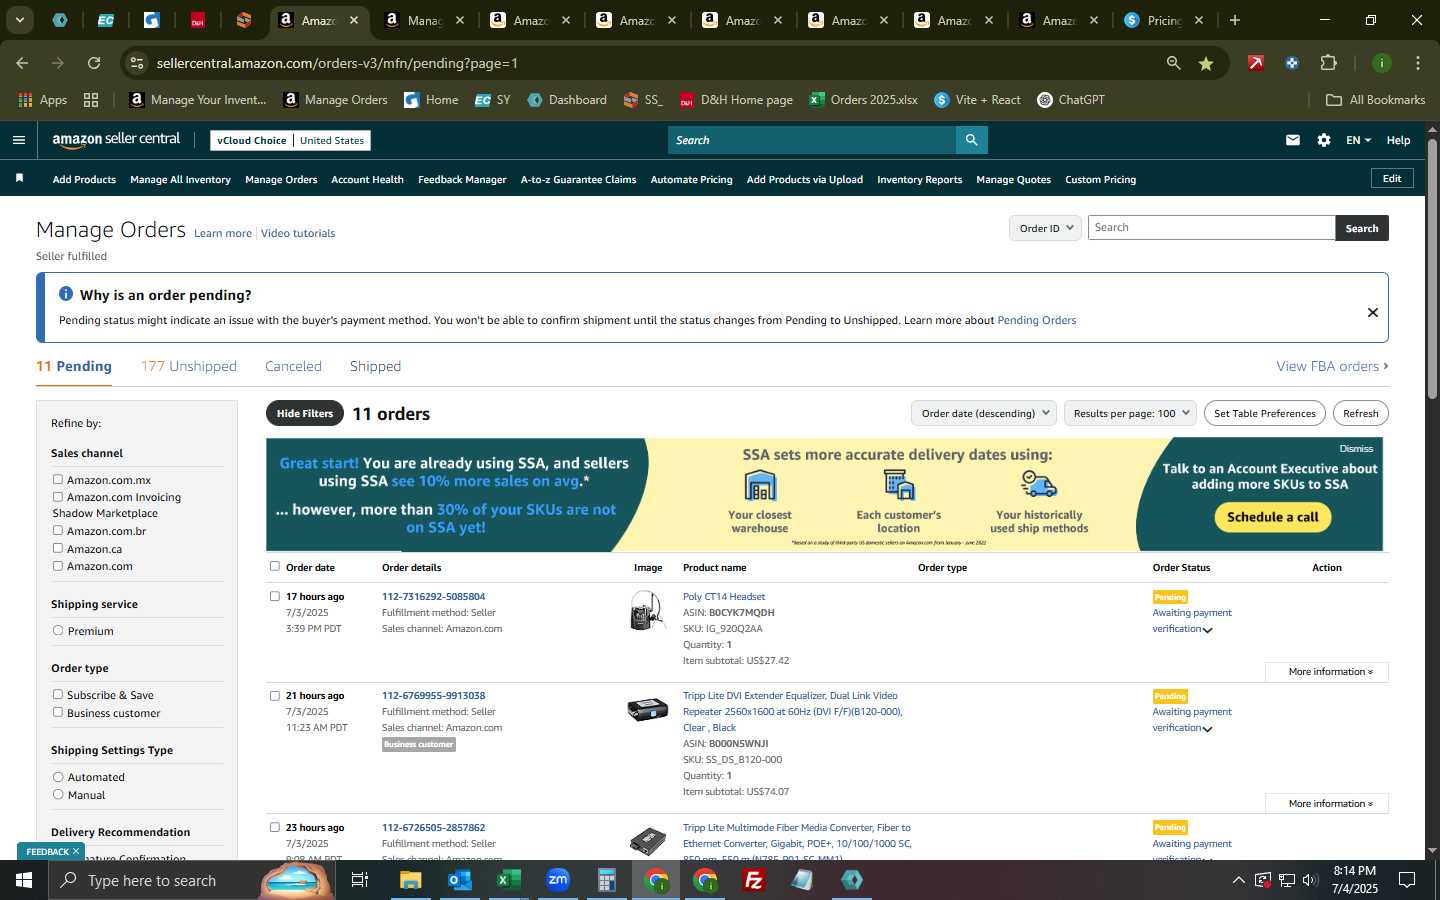Open Manage All Inventory in nav bar
This screenshot has height=900, width=1440.
[x=180, y=180]
